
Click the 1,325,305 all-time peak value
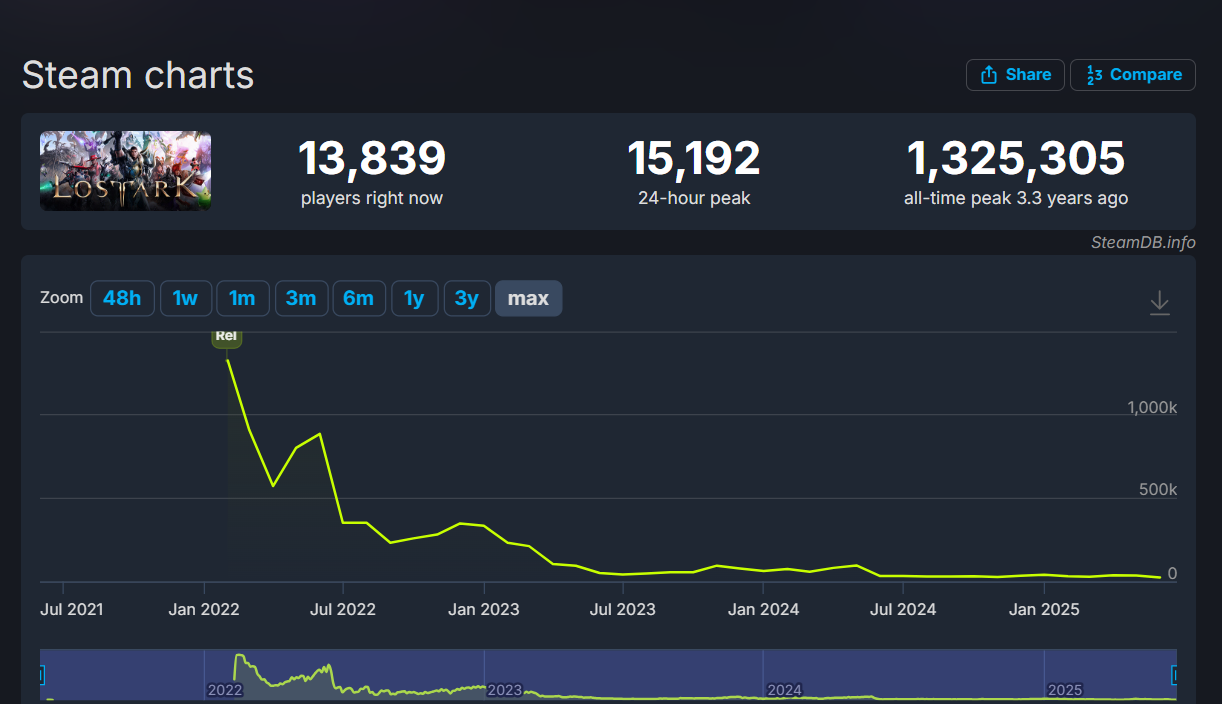1016,158
